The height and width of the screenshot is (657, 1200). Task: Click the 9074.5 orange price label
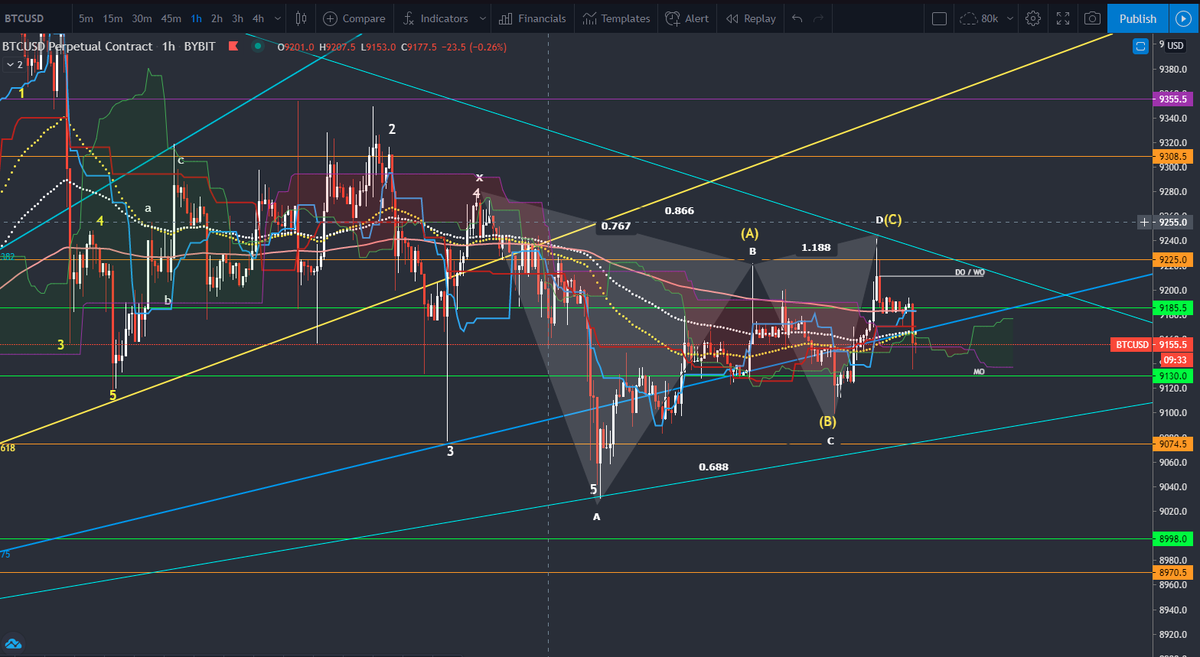click(1172, 444)
